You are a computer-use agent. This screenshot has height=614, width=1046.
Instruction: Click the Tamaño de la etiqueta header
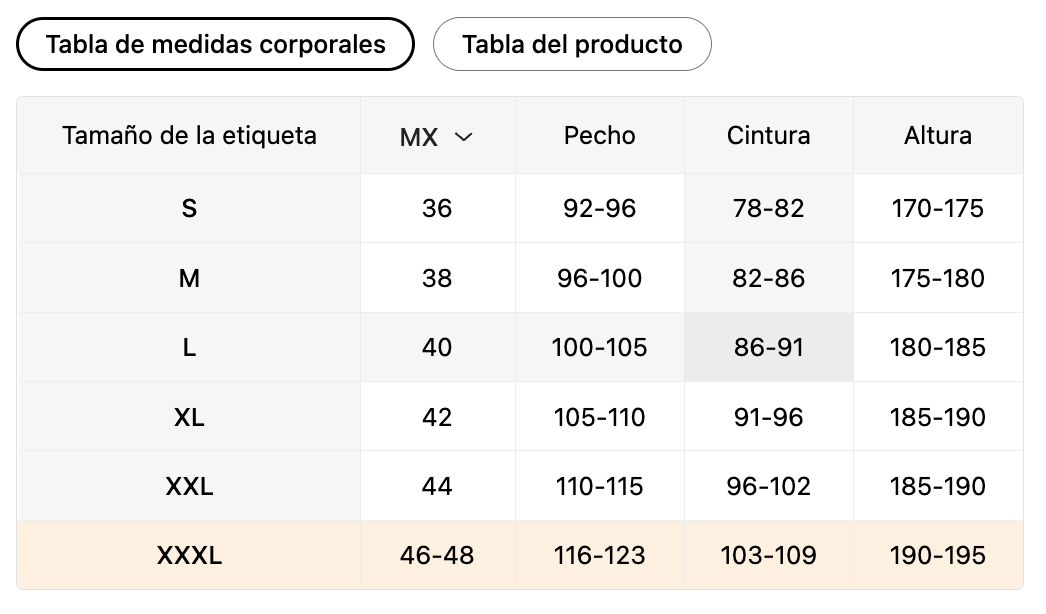189,136
